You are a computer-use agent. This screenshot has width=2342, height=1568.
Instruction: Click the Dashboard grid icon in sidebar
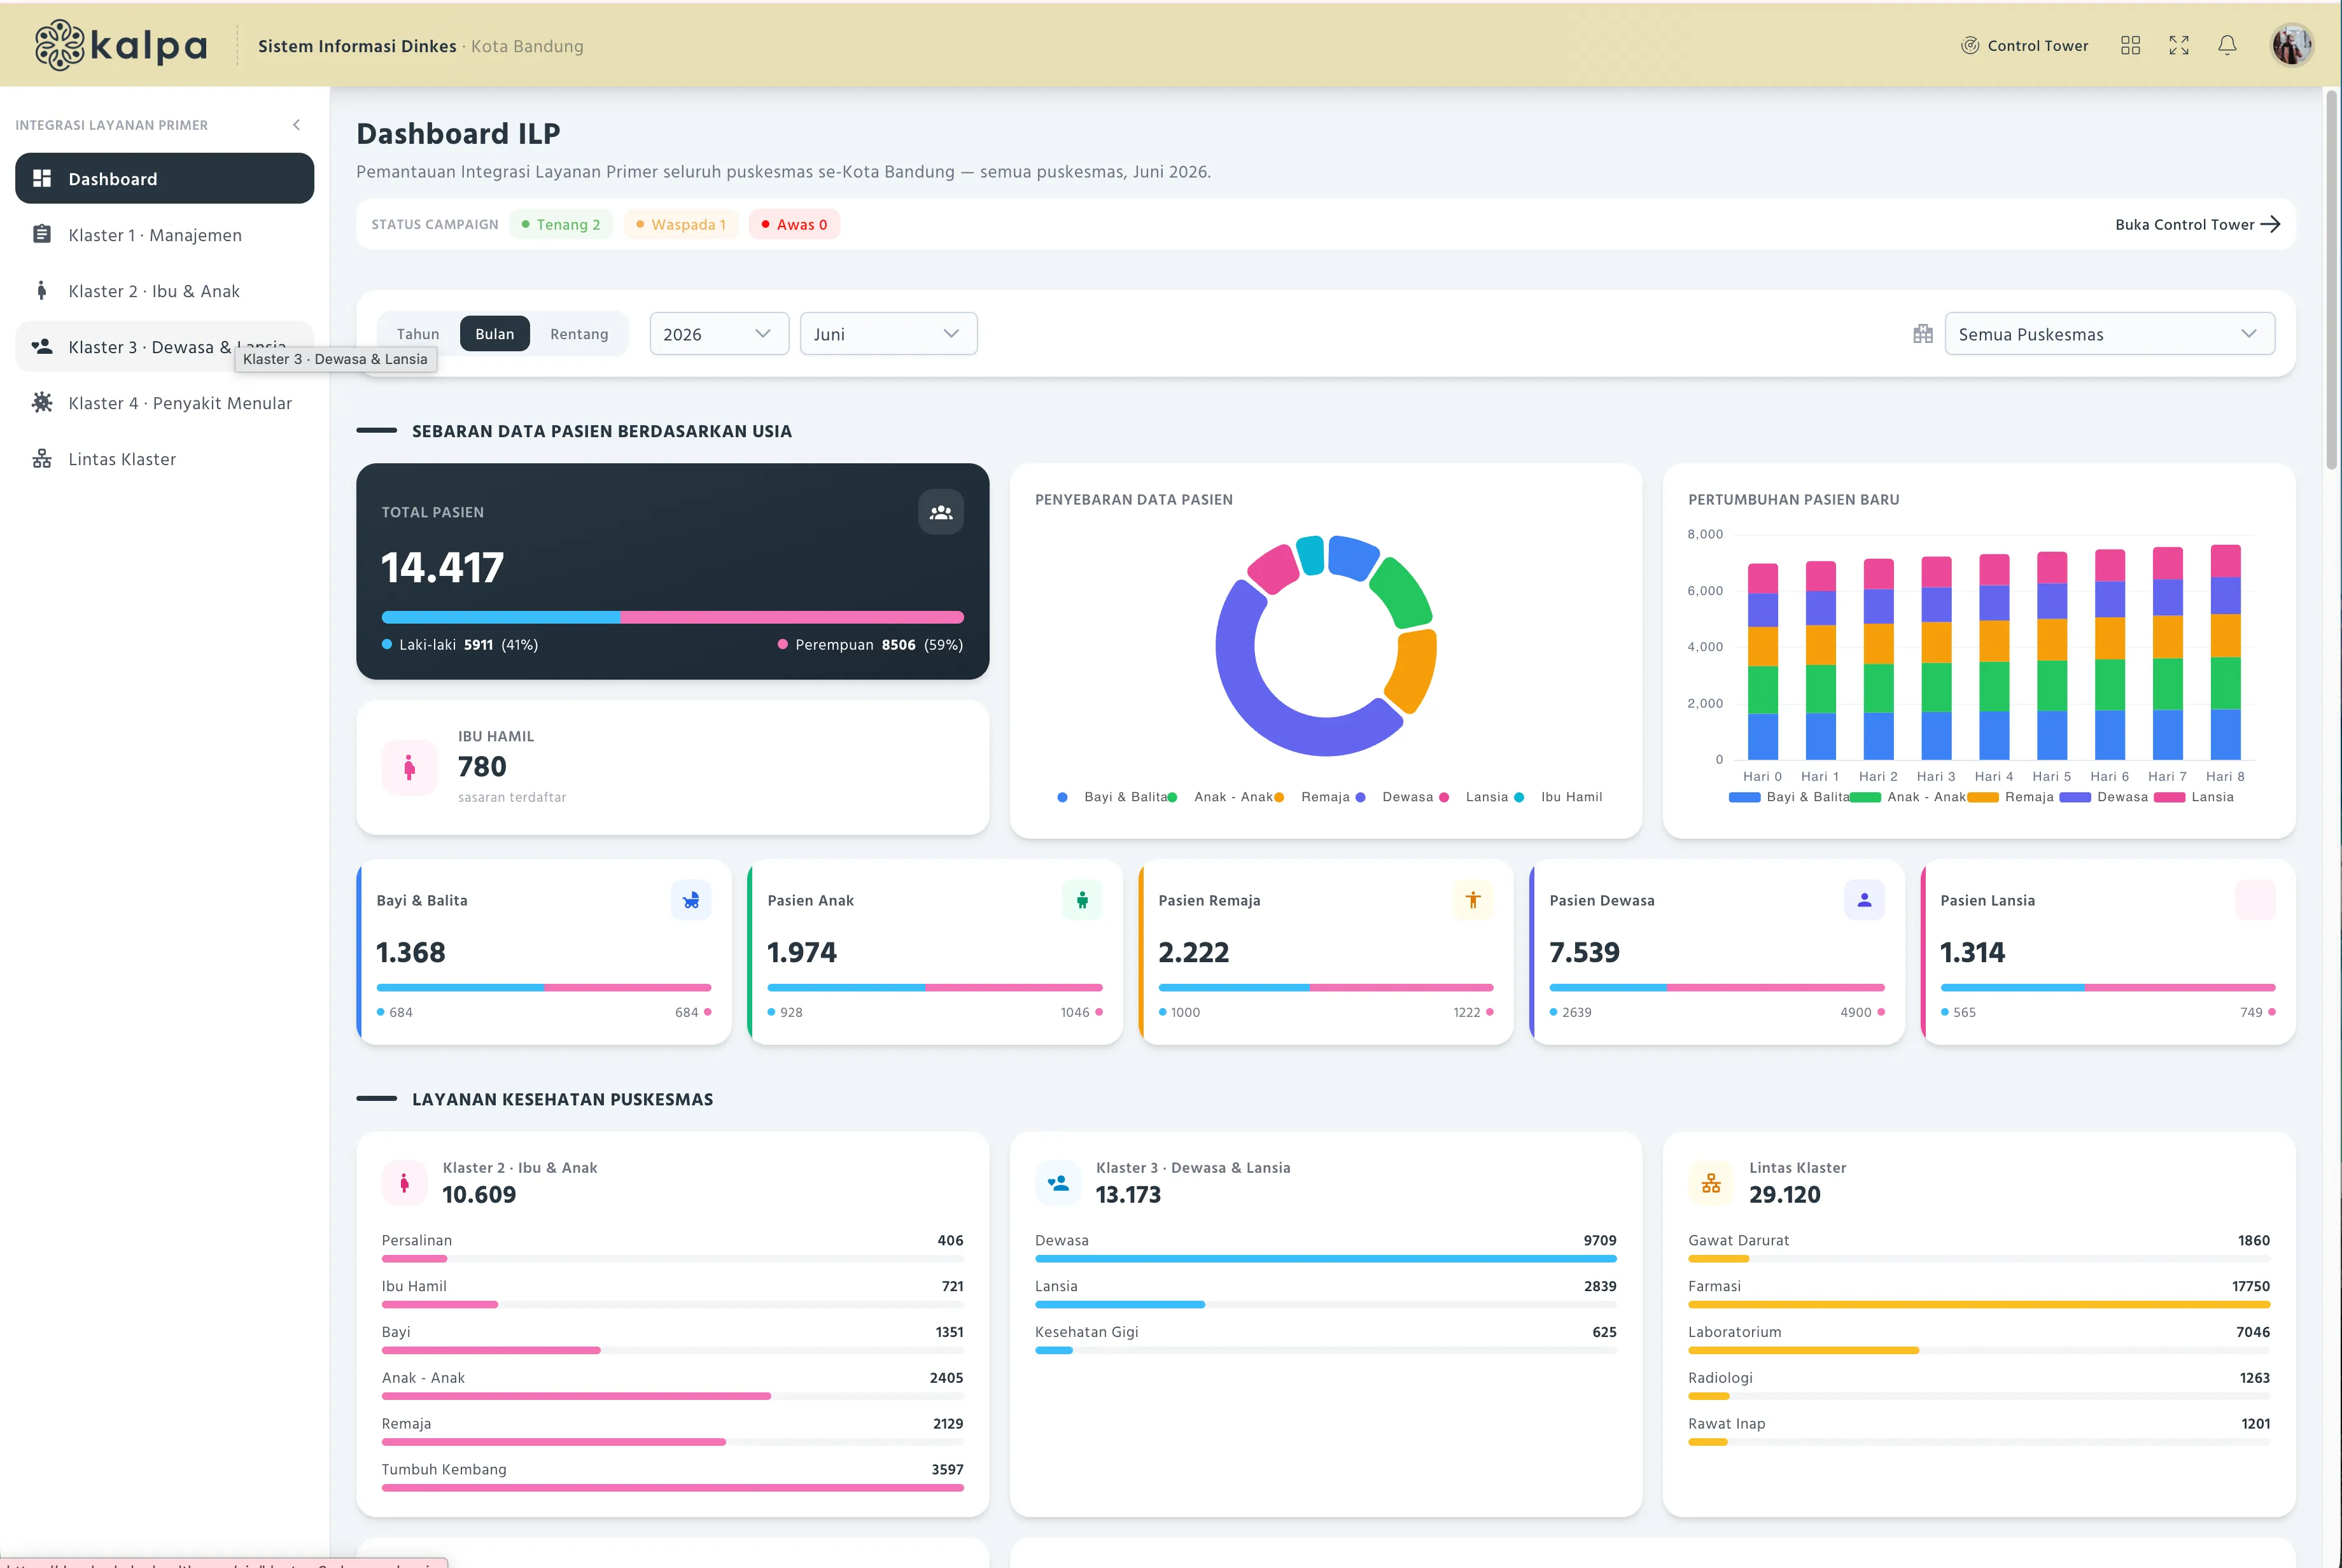42,178
